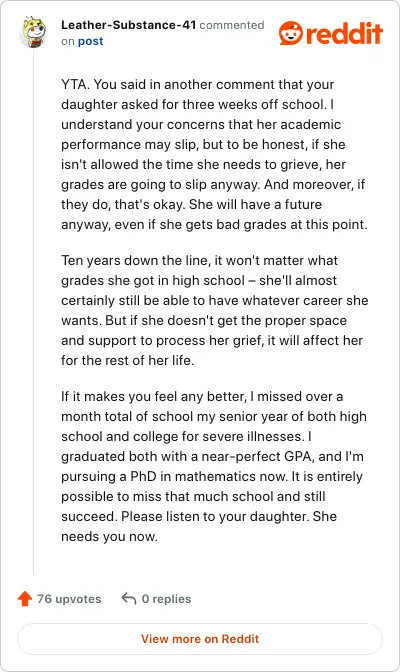Click the text "for the rest of her life."
400x672 pixels.
[x=127, y=360]
